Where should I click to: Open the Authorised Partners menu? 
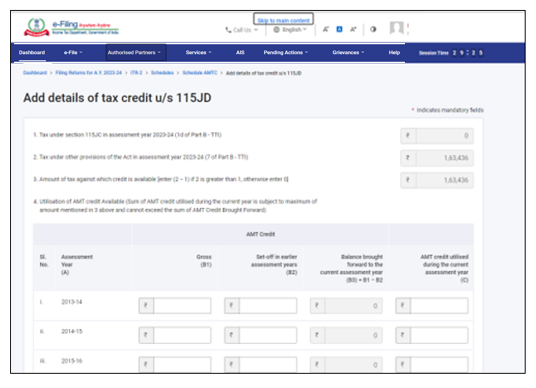click(136, 52)
